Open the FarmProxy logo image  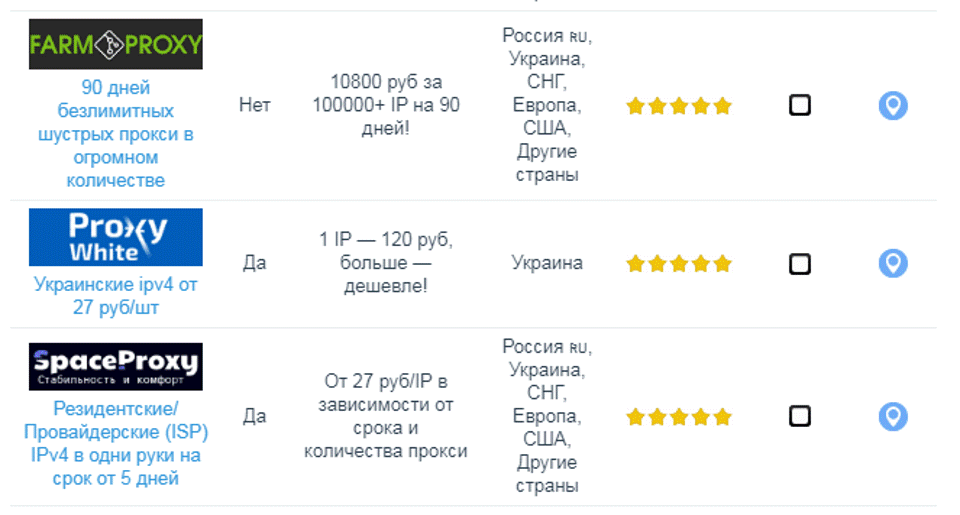[x=116, y=44]
